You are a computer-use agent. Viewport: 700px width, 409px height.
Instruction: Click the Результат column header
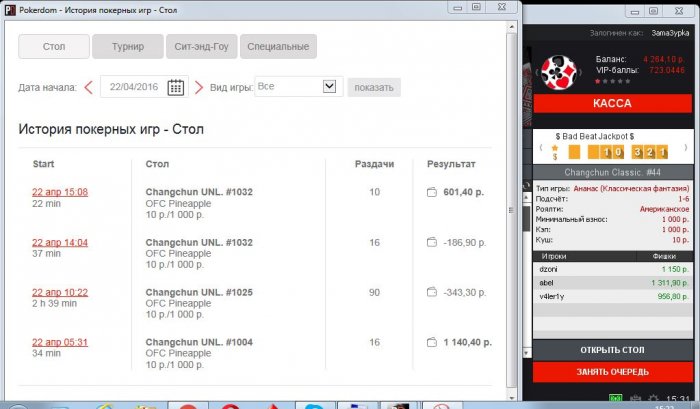[x=451, y=164]
